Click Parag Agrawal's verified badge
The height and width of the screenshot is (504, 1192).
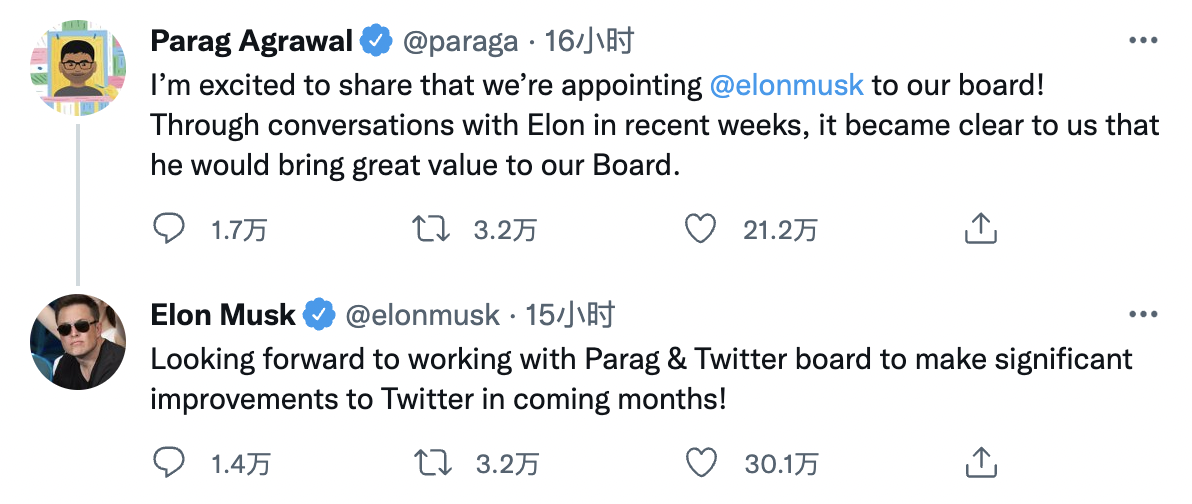tap(376, 41)
